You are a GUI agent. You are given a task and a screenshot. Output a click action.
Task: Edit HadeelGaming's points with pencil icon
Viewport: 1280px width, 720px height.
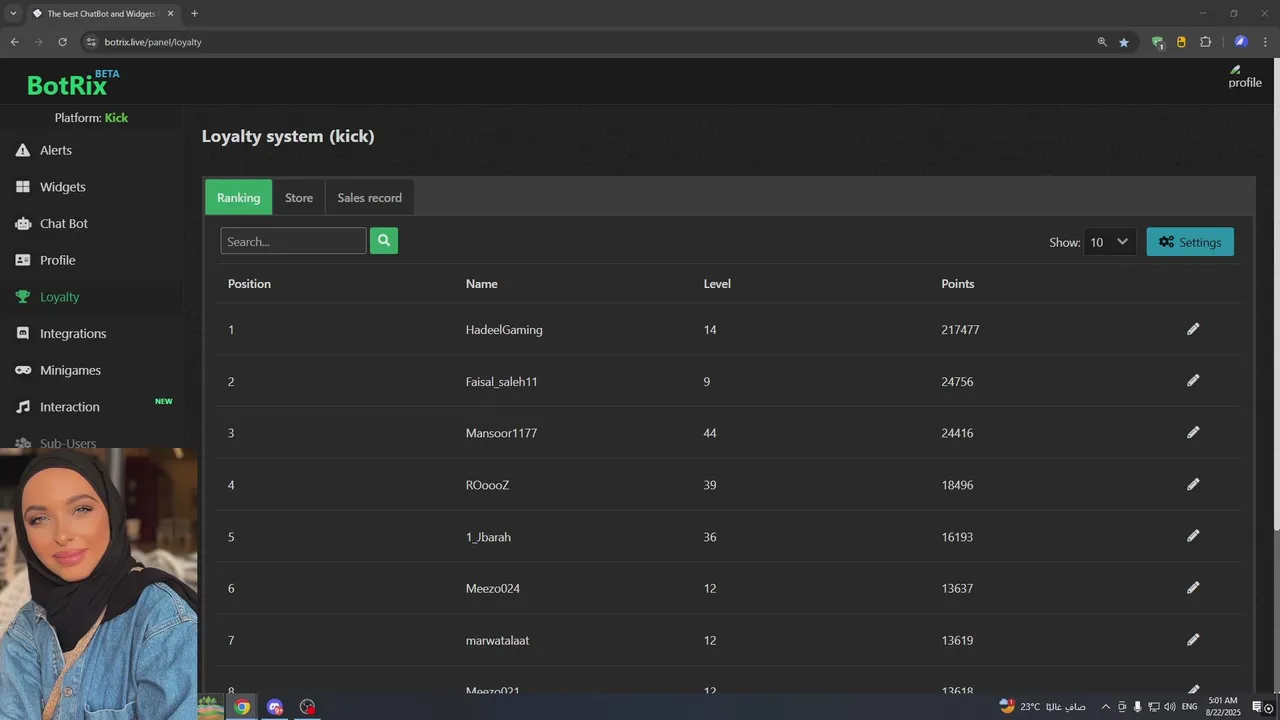(x=1193, y=329)
